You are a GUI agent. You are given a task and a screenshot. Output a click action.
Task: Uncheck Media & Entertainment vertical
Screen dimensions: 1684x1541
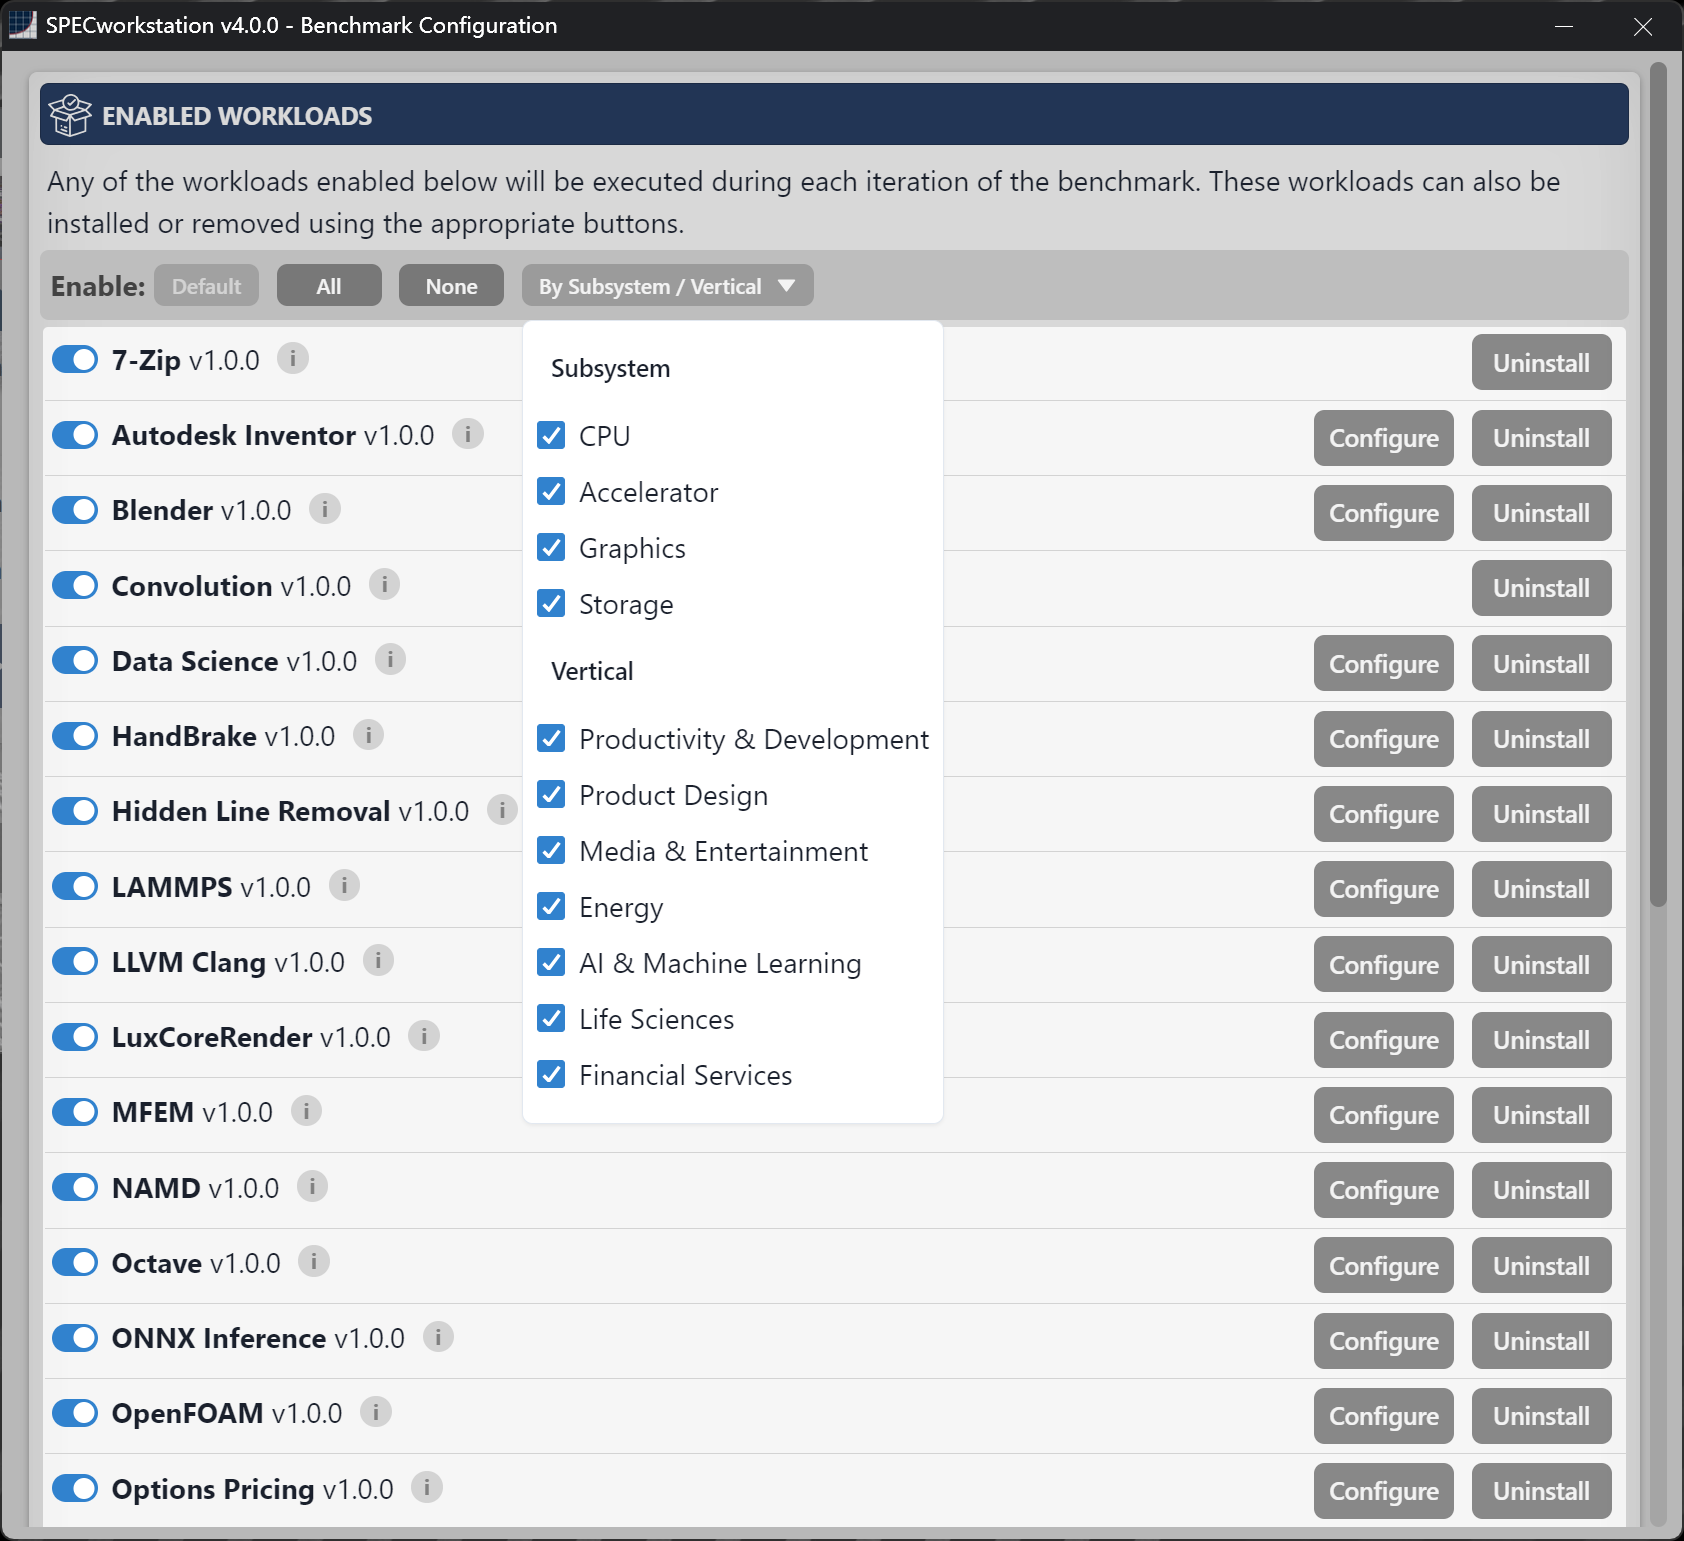pos(551,850)
